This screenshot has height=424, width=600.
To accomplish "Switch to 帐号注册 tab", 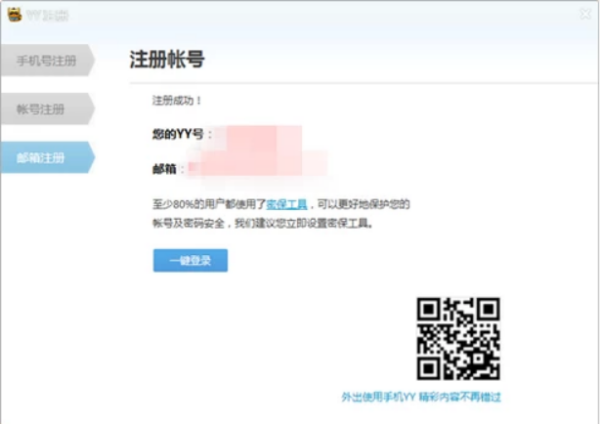I will pyautogui.click(x=47, y=109).
